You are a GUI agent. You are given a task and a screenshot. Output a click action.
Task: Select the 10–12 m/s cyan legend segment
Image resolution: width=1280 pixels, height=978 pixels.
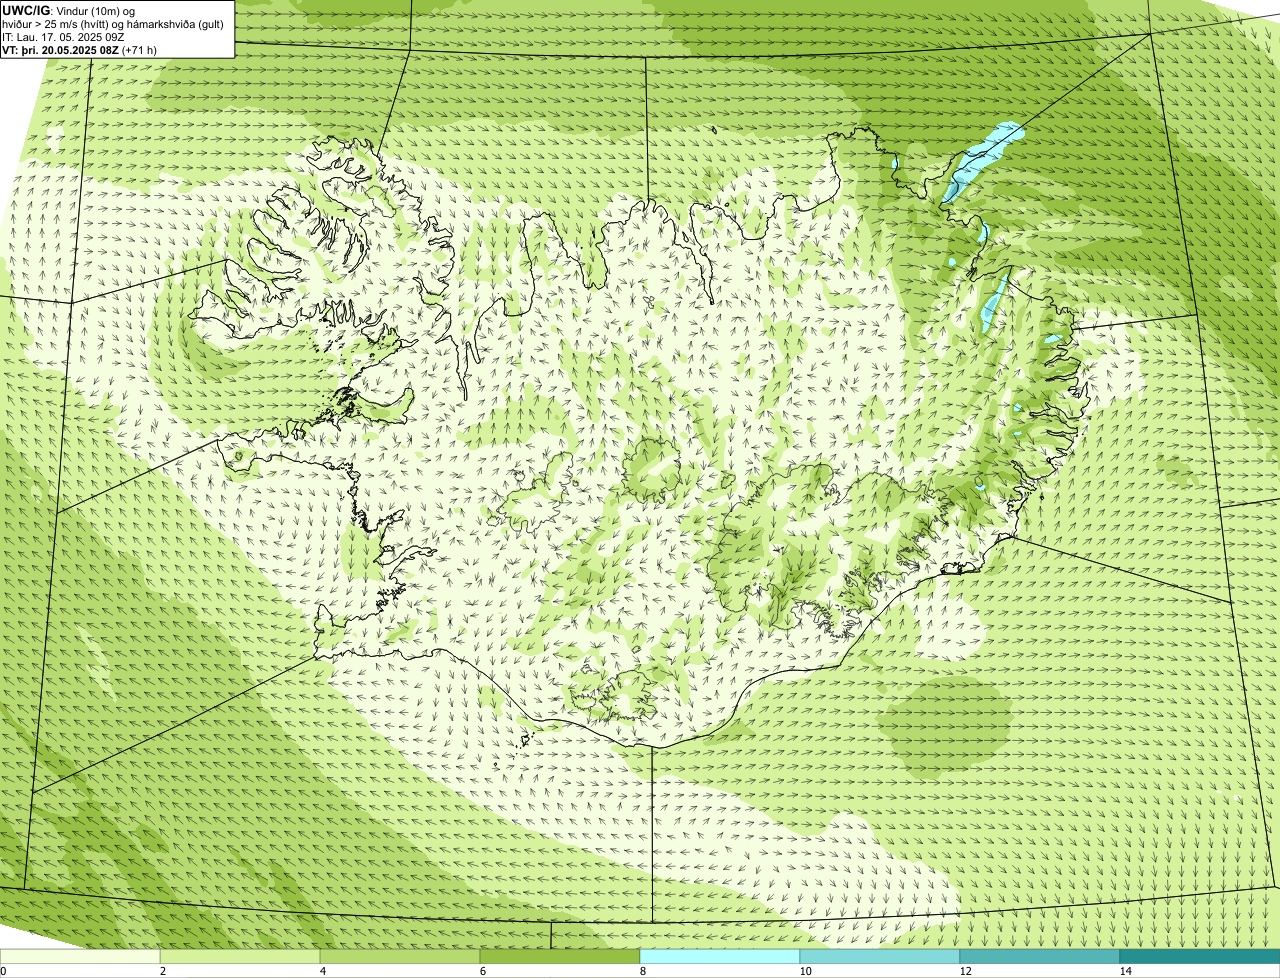click(880, 956)
